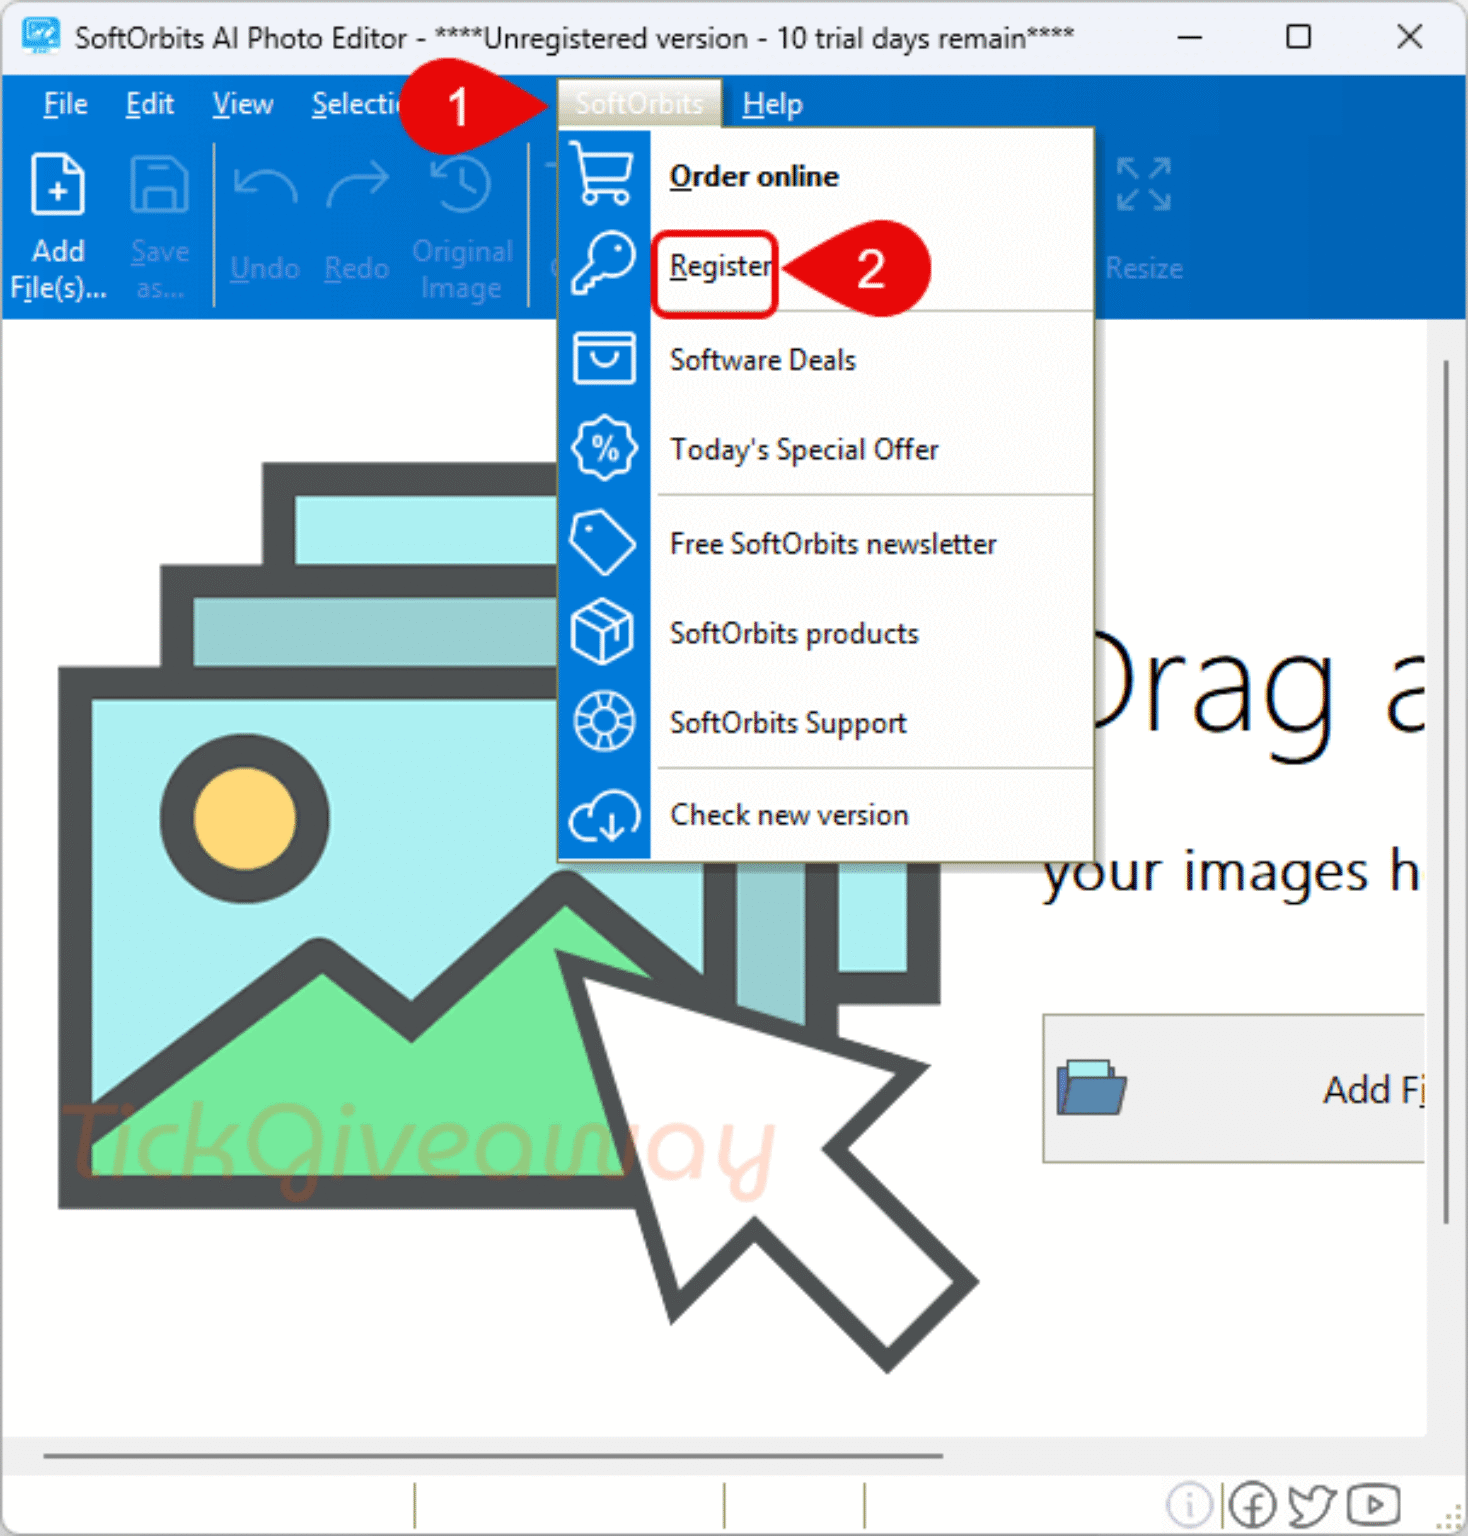Open the Twitter icon in status bar
The width and height of the screenshot is (1468, 1536).
click(x=1311, y=1504)
